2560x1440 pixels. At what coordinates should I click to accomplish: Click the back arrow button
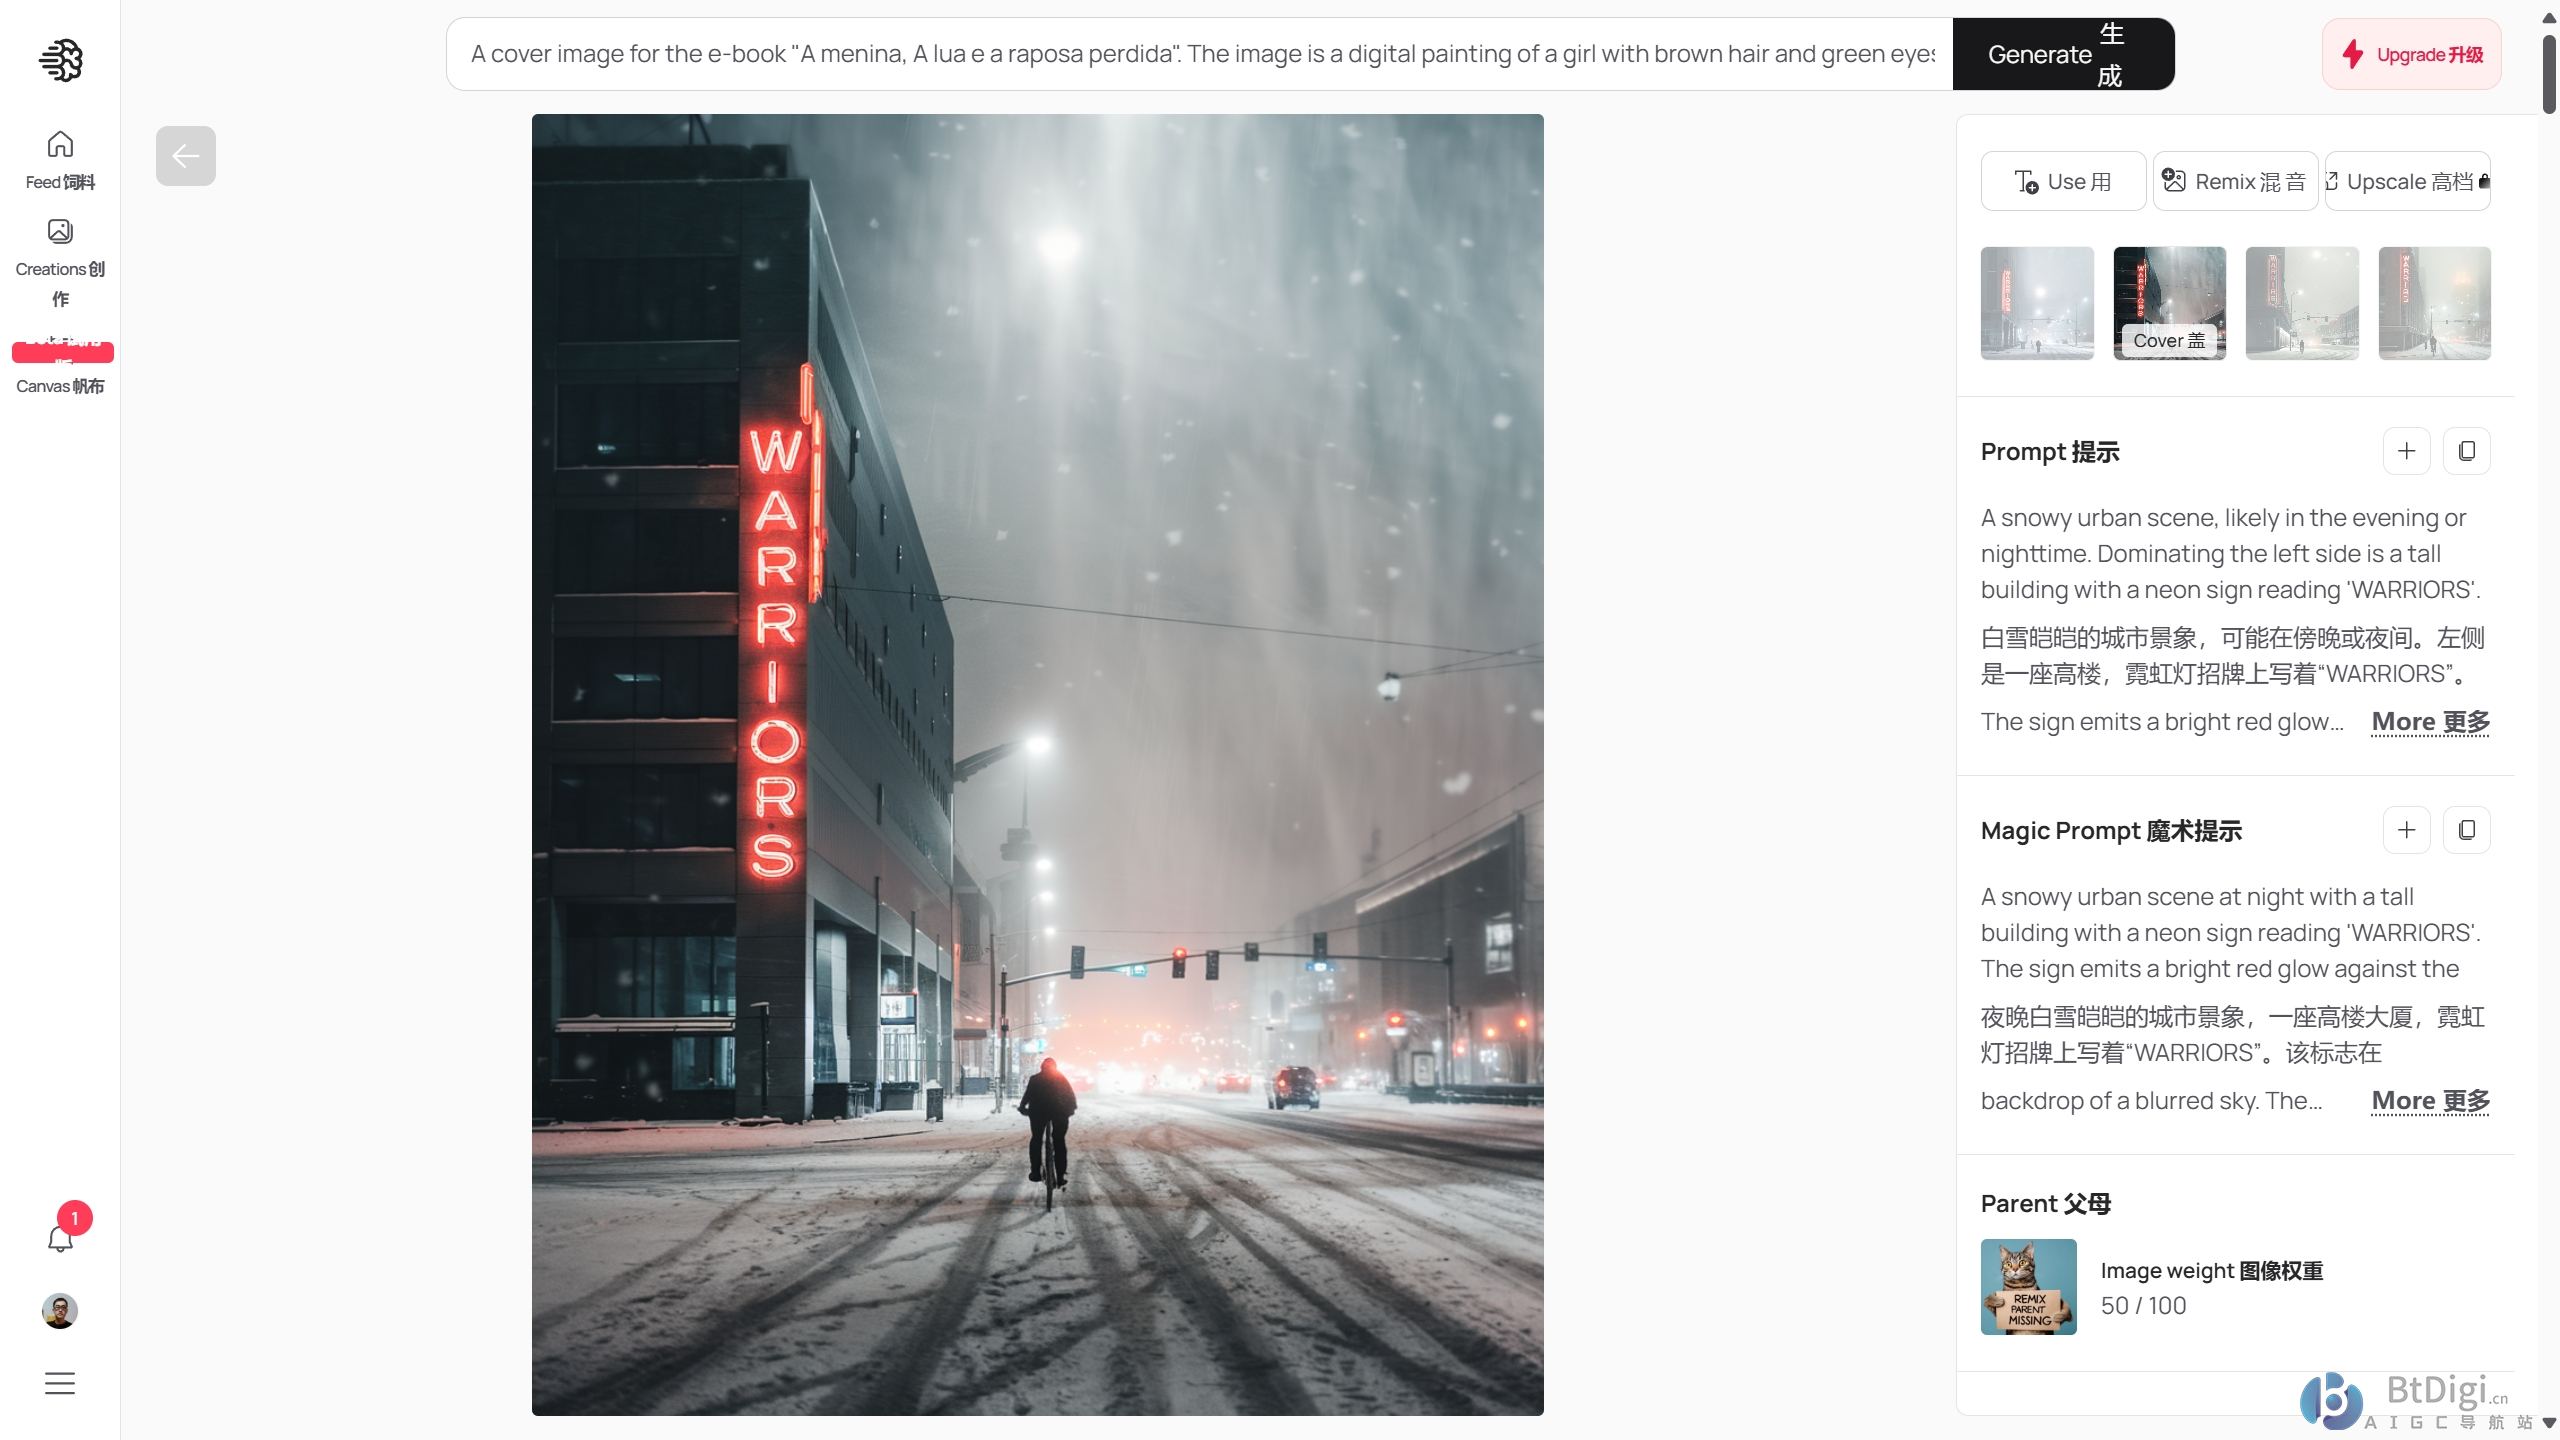(185, 156)
